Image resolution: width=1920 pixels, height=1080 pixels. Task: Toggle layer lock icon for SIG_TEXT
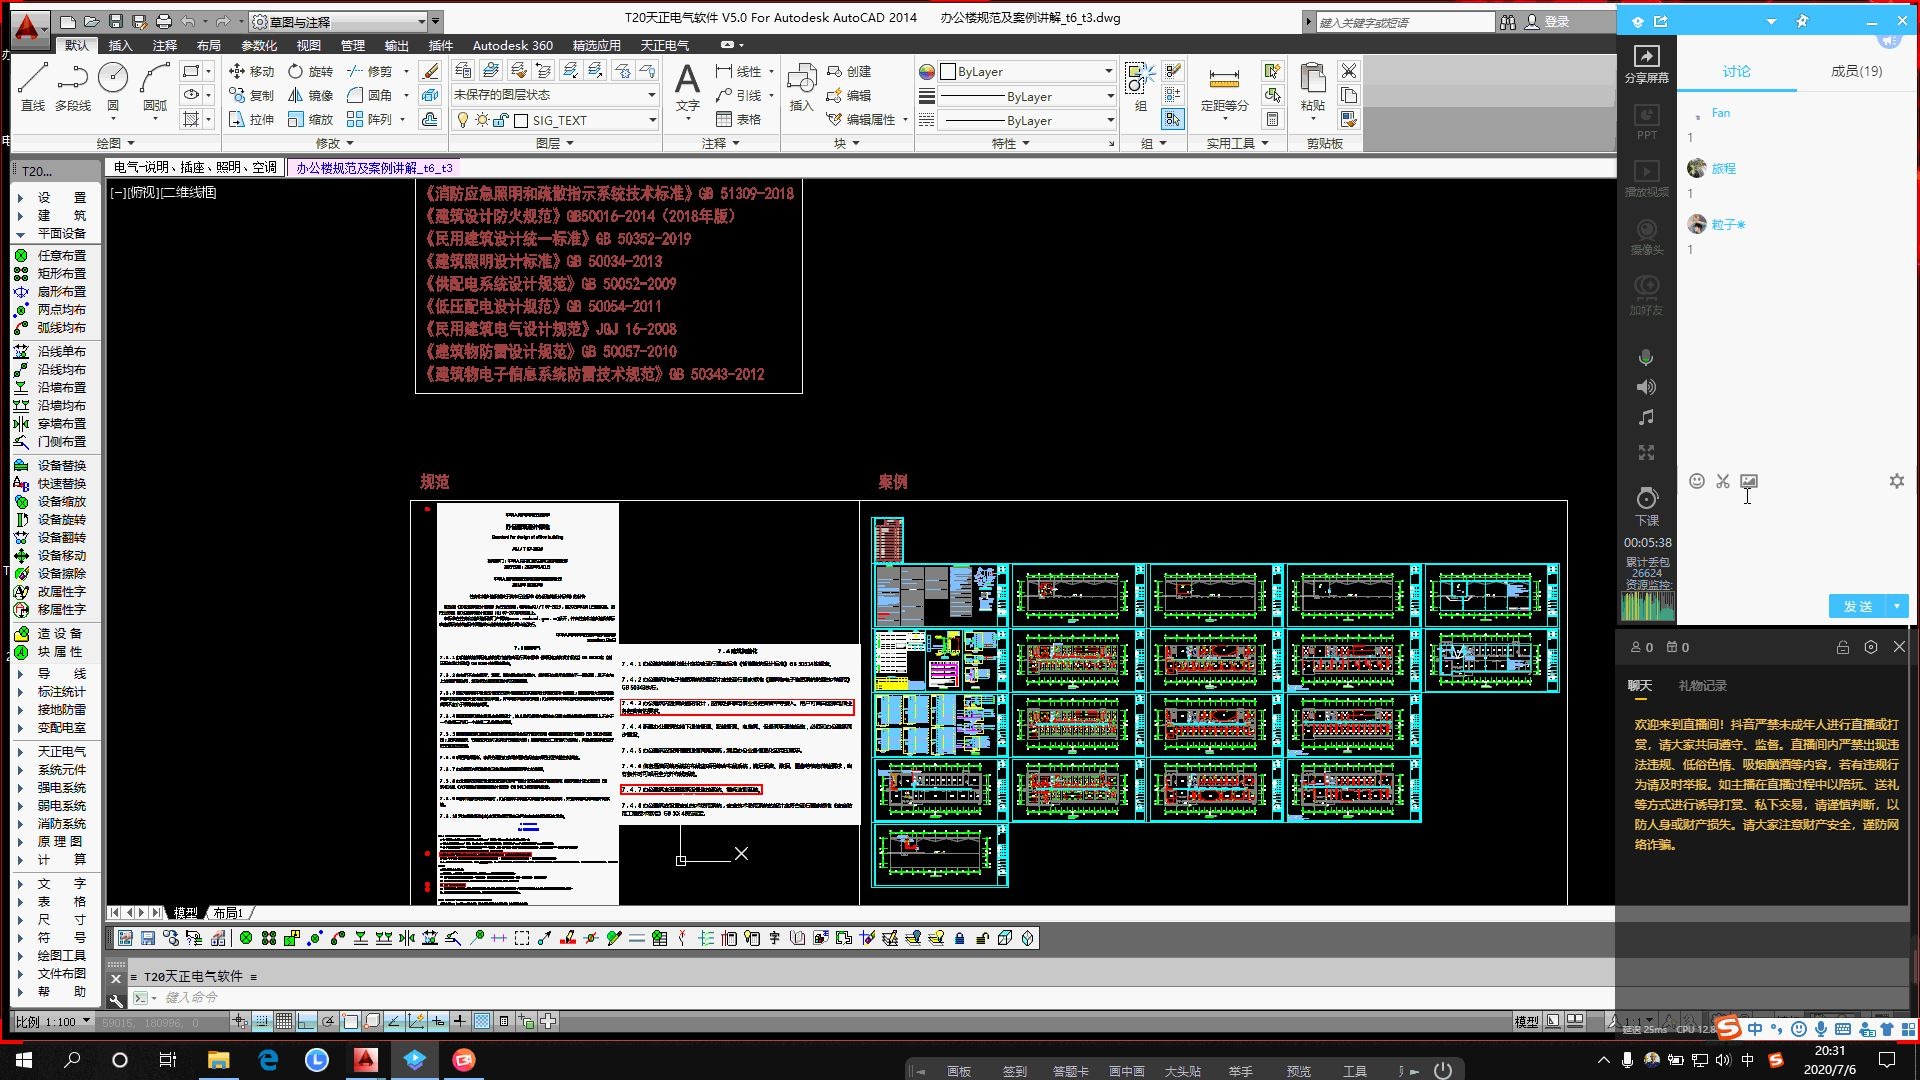(501, 120)
